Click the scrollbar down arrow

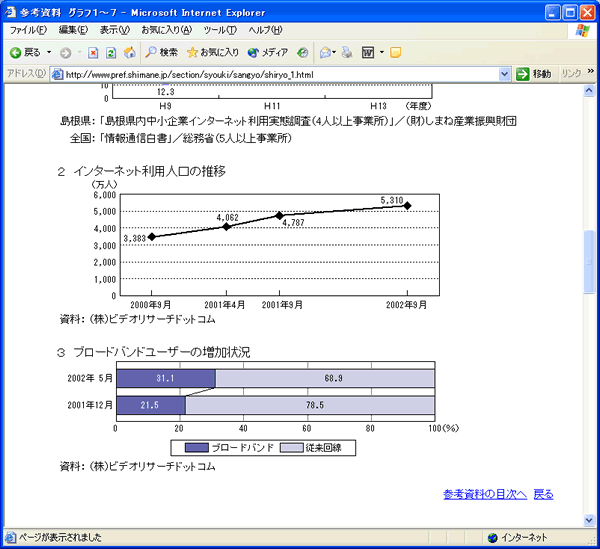(x=589, y=520)
